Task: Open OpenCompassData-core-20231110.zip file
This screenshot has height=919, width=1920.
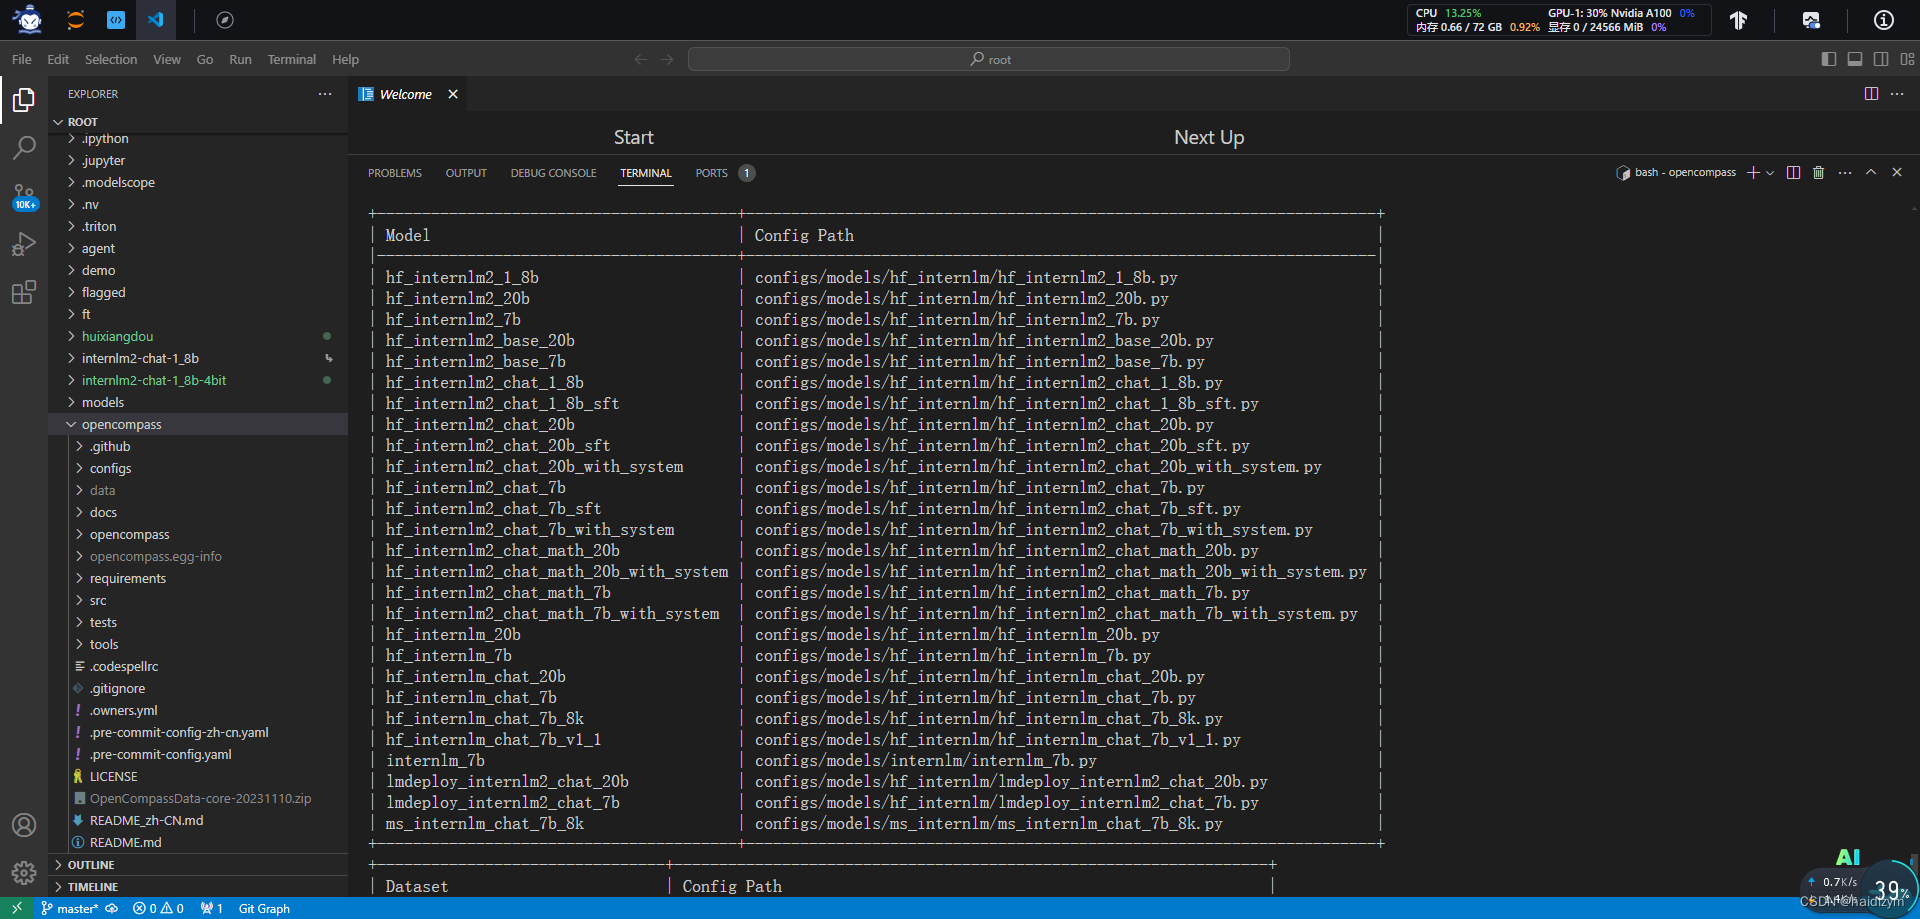Action: (200, 798)
